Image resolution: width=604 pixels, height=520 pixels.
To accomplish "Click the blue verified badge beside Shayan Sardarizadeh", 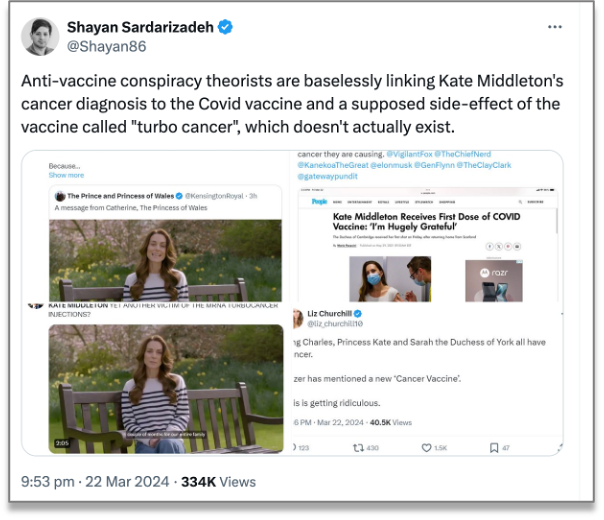I will pyautogui.click(x=225, y=27).
